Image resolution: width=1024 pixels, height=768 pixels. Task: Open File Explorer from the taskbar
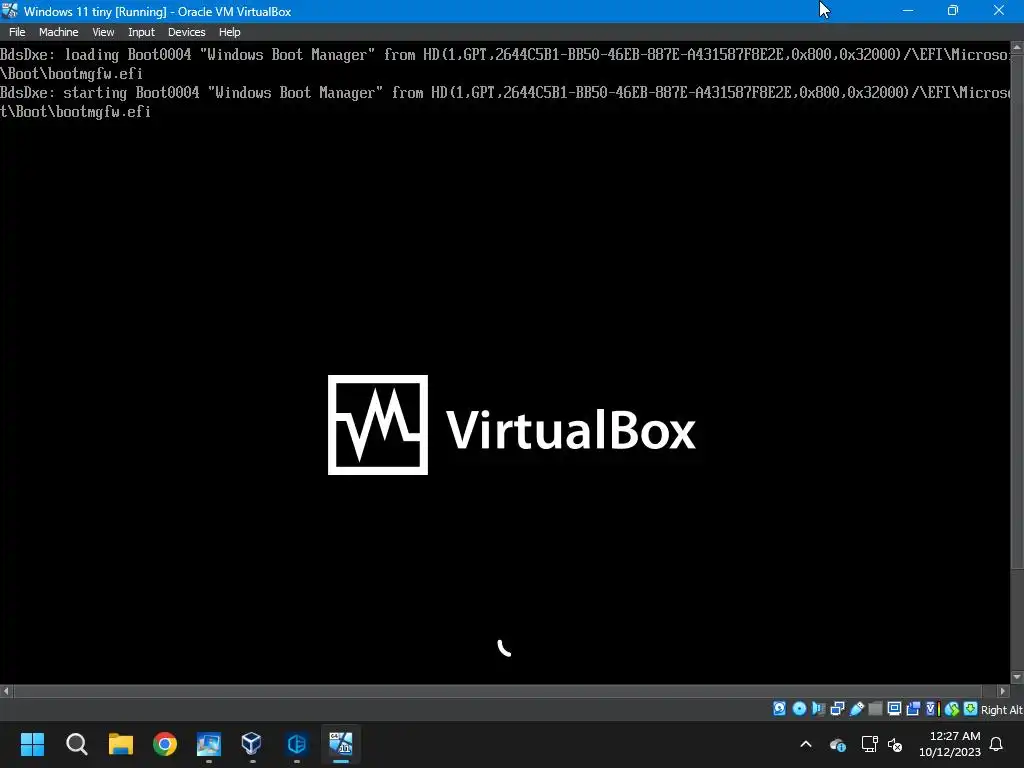coord(121,744)
